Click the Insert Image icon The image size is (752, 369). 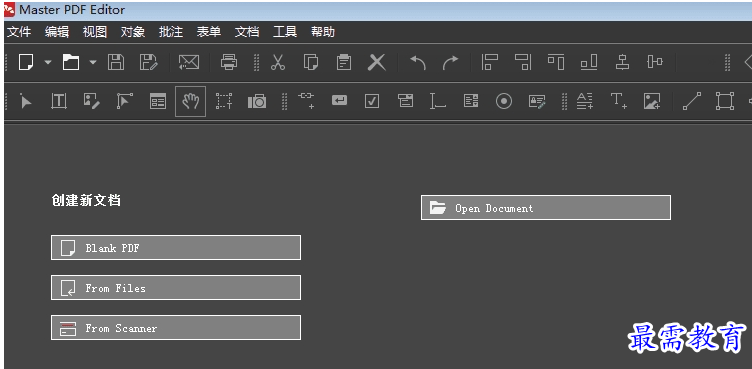tap(652, 101)
